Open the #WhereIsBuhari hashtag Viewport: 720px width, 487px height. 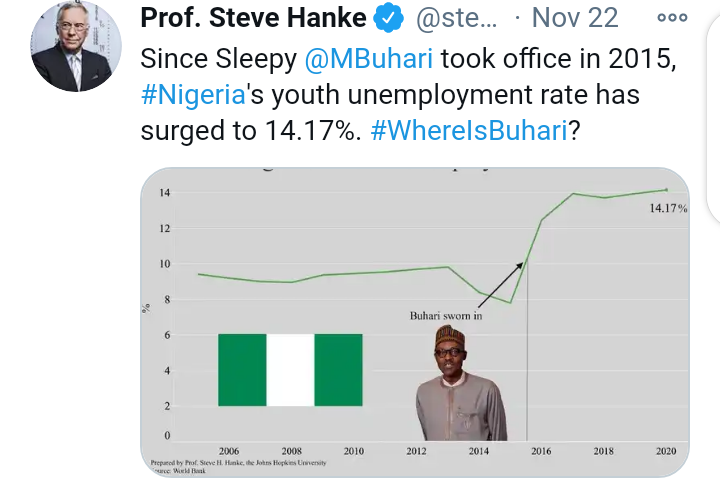(469, 130)
